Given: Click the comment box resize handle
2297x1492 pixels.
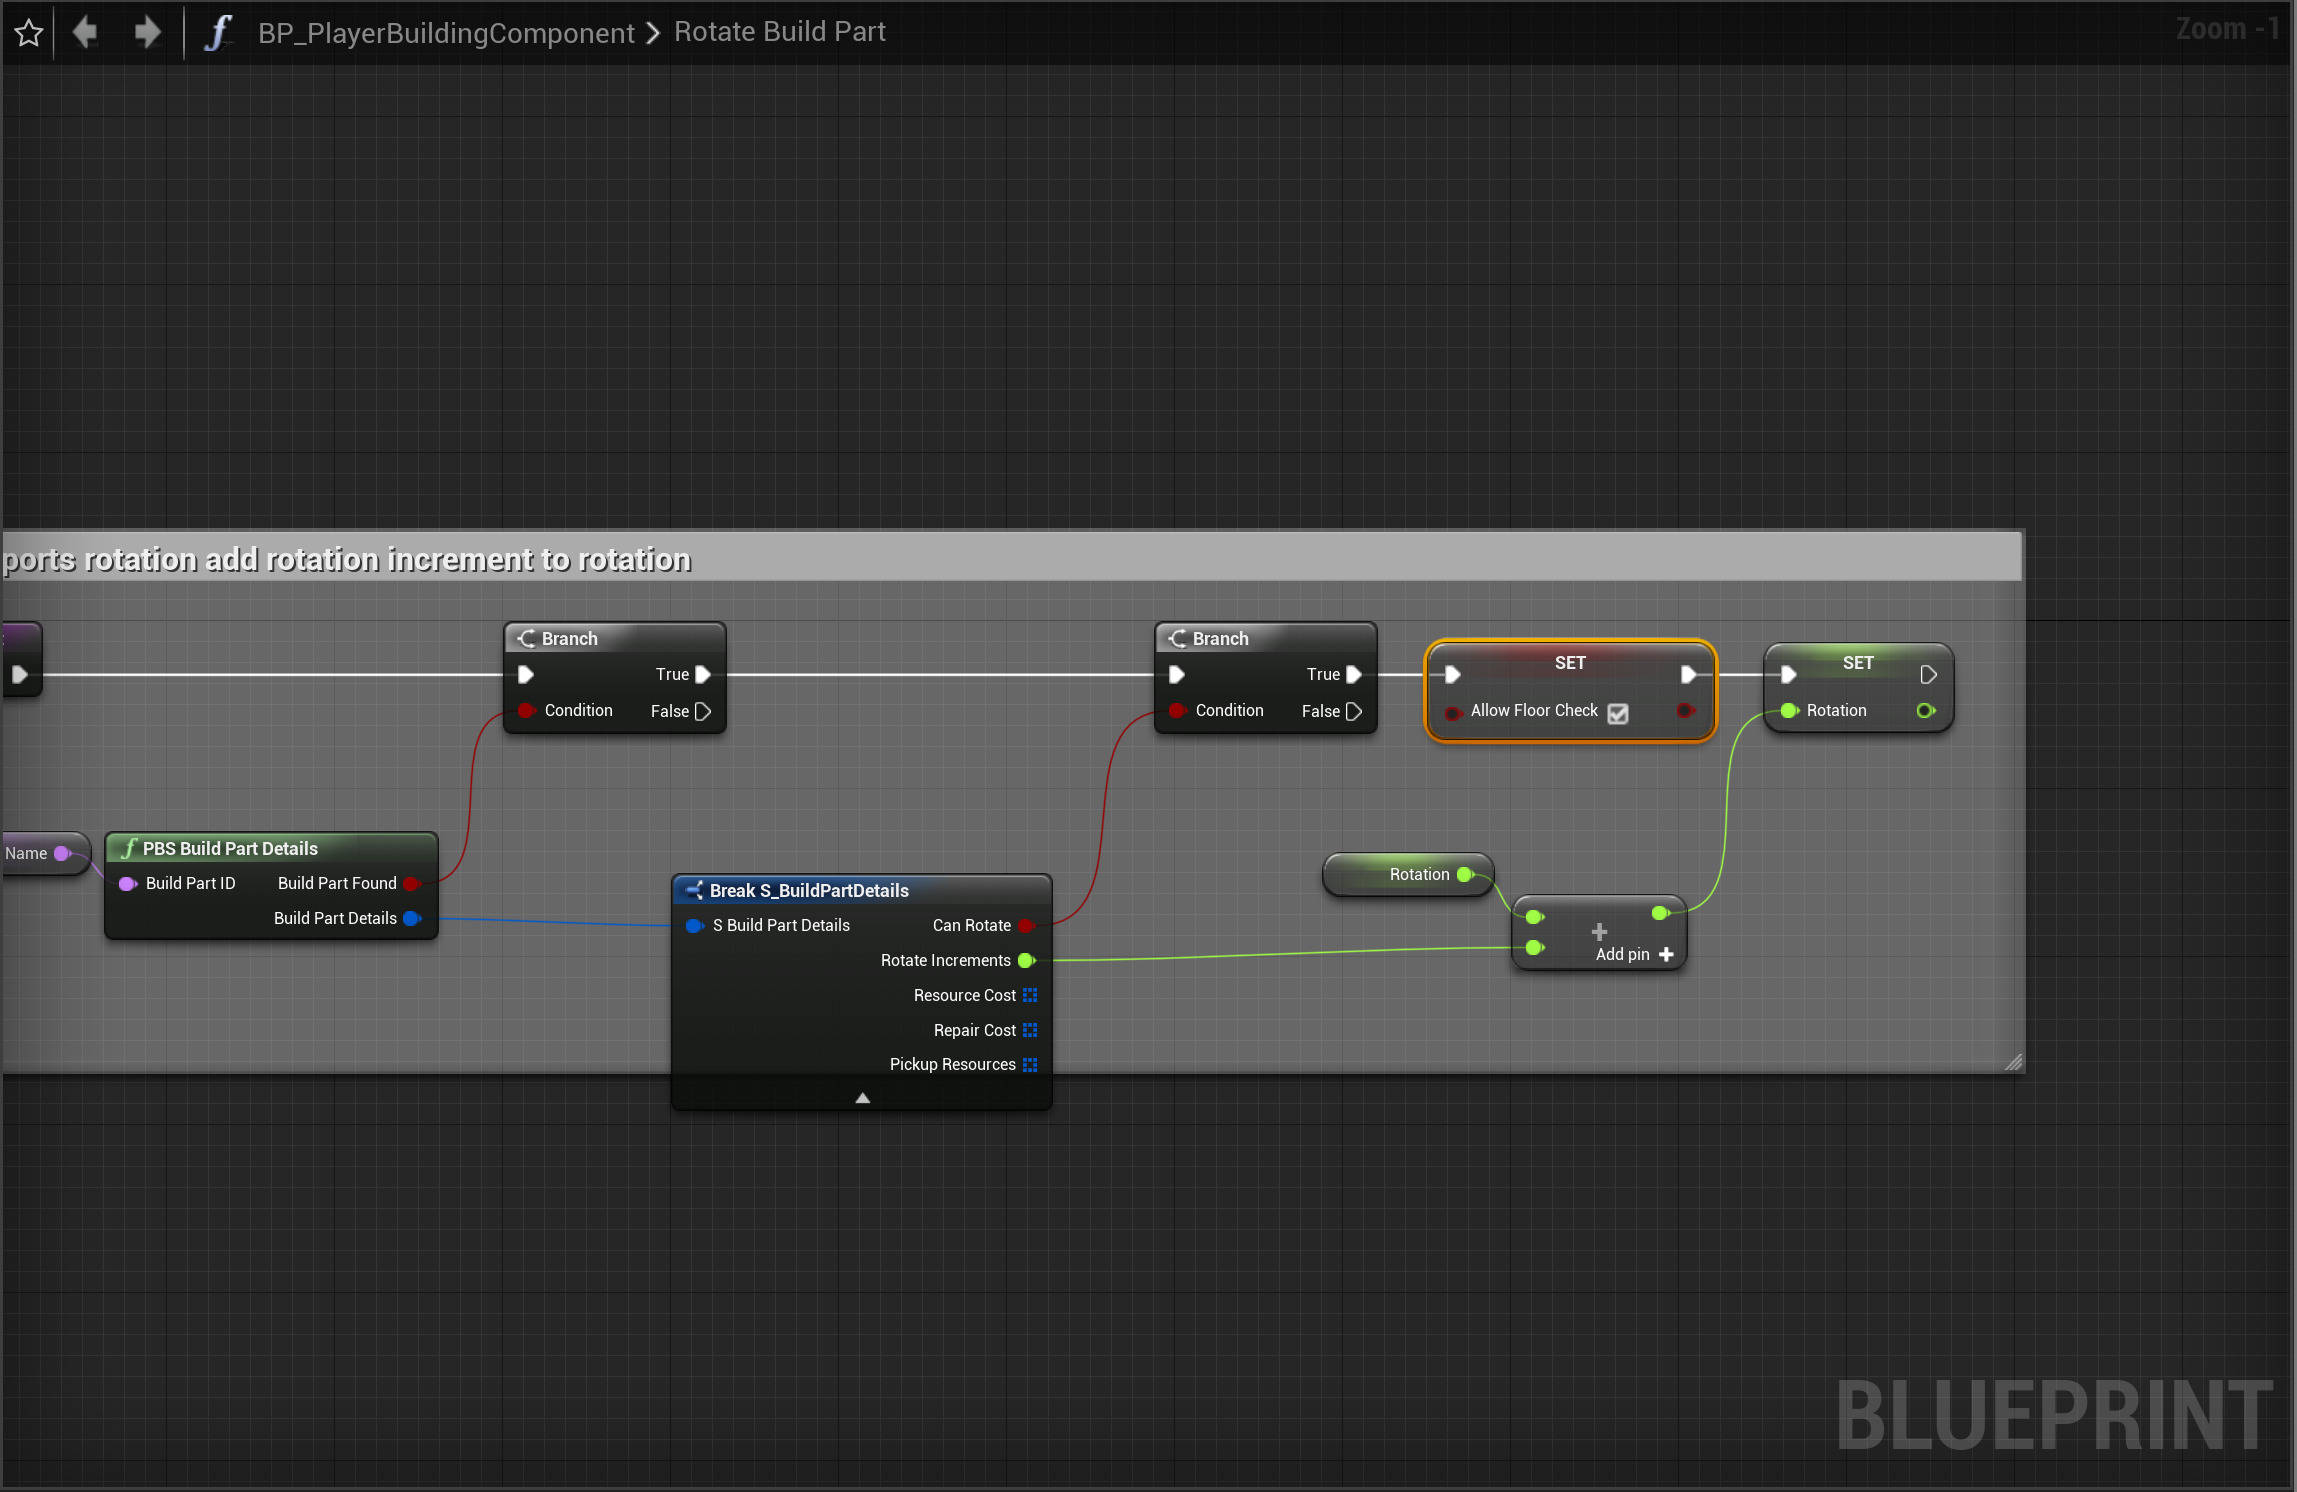Looking at the screenshot, I should [x=2013, y=1062].
